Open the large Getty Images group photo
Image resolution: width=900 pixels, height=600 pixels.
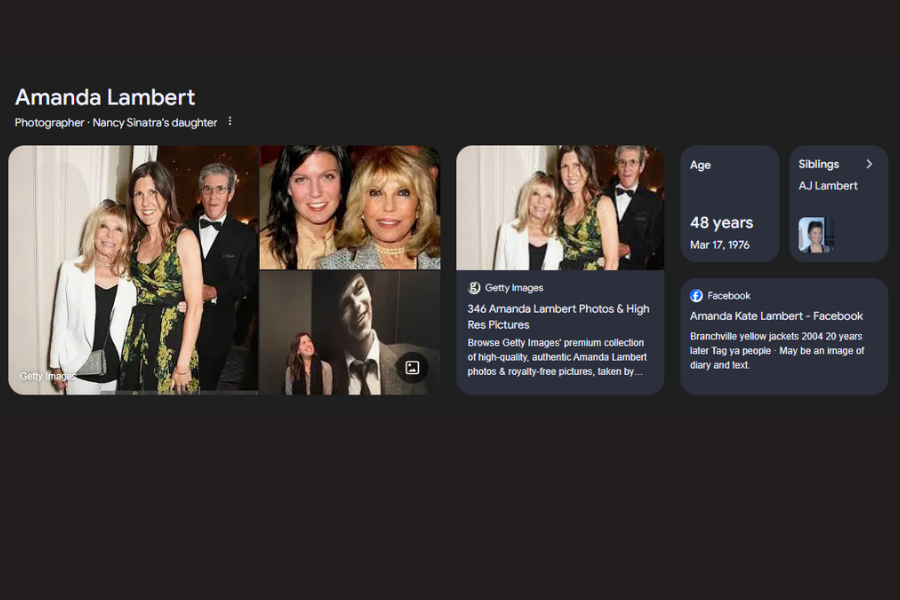point(133,270)
